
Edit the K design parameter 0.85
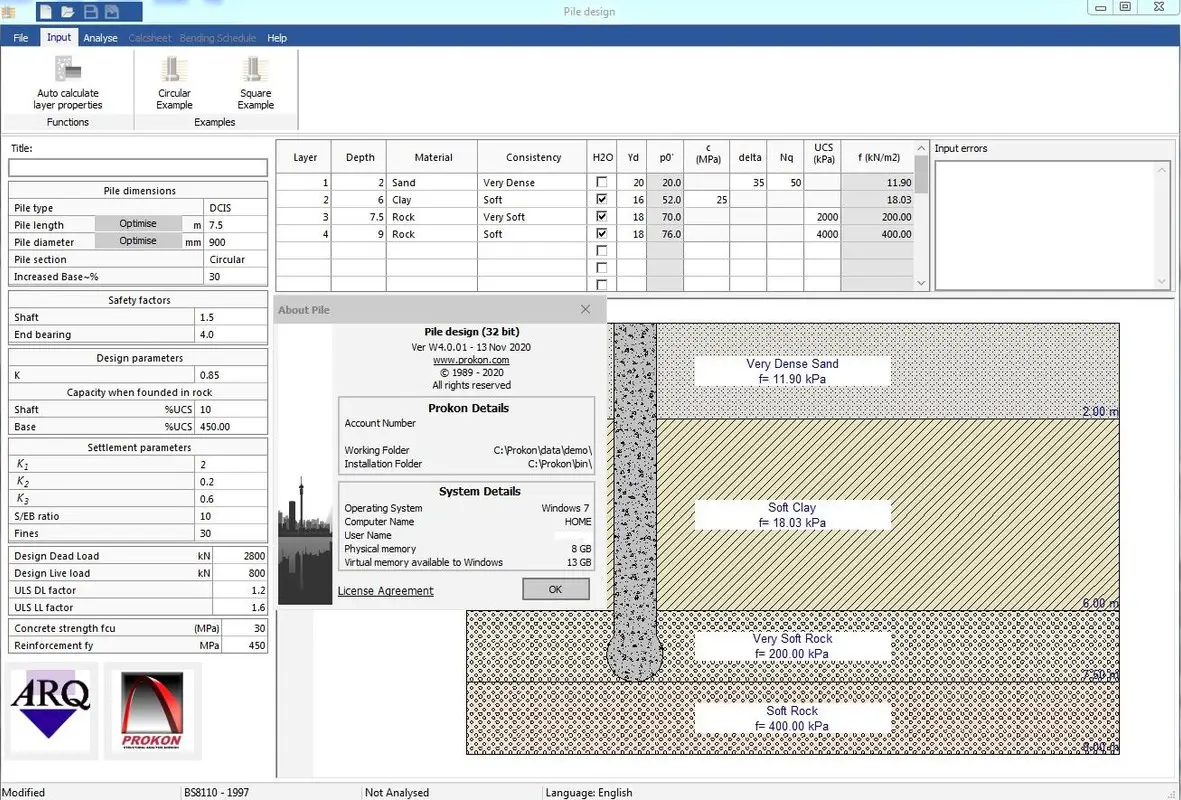pyautogui.click(x=230, y=375)
